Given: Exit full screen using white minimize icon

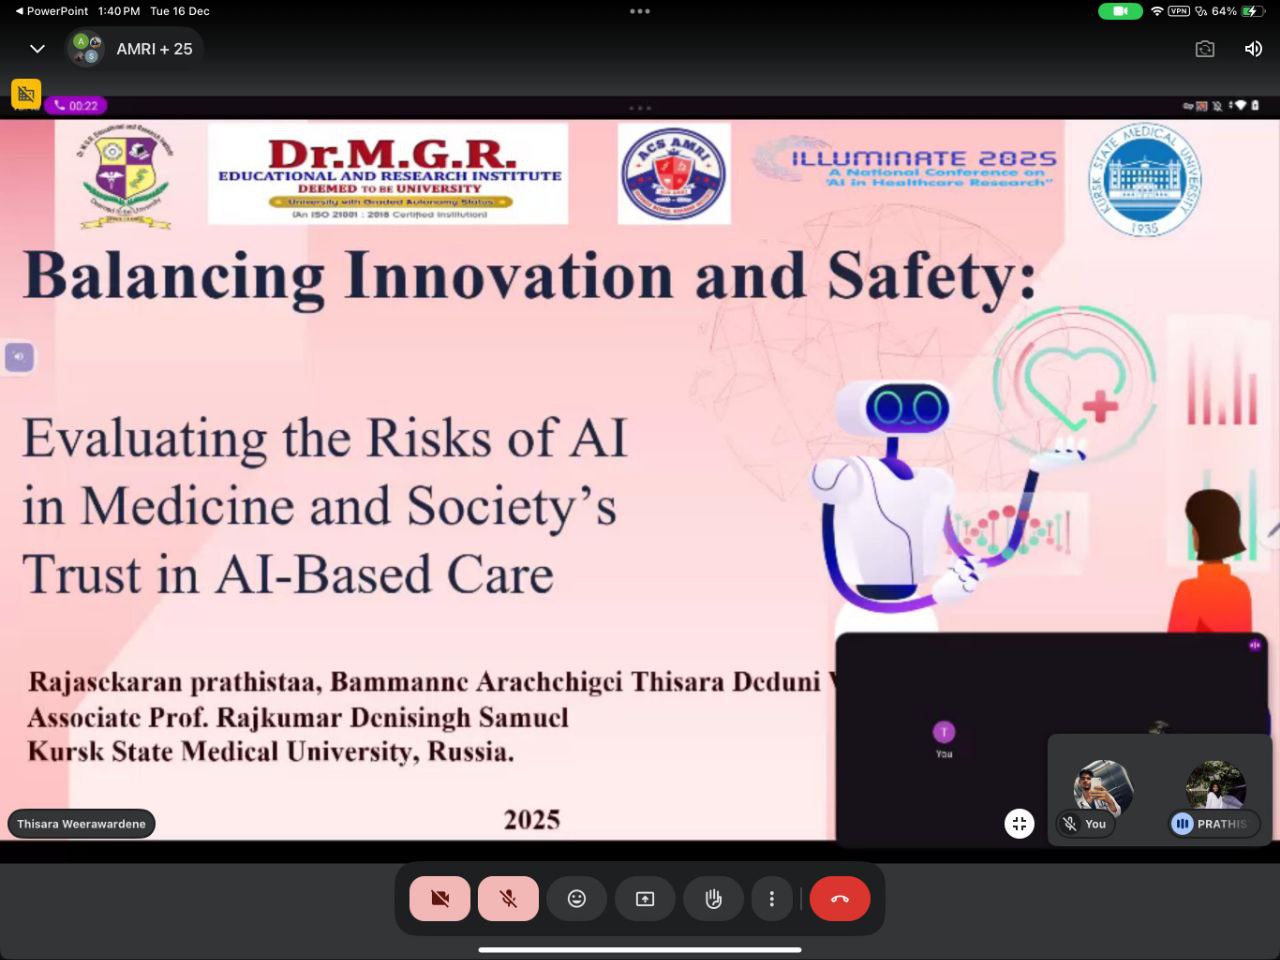Looking at the screenshot, I should (1019, 823).
